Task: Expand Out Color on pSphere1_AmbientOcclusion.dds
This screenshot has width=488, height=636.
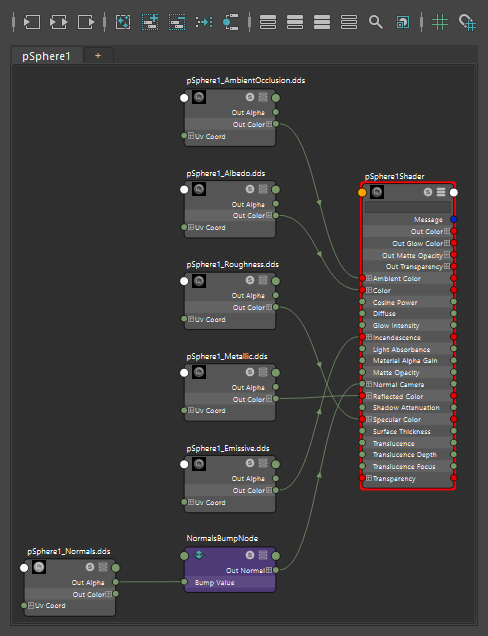Action: coord(269,124)
